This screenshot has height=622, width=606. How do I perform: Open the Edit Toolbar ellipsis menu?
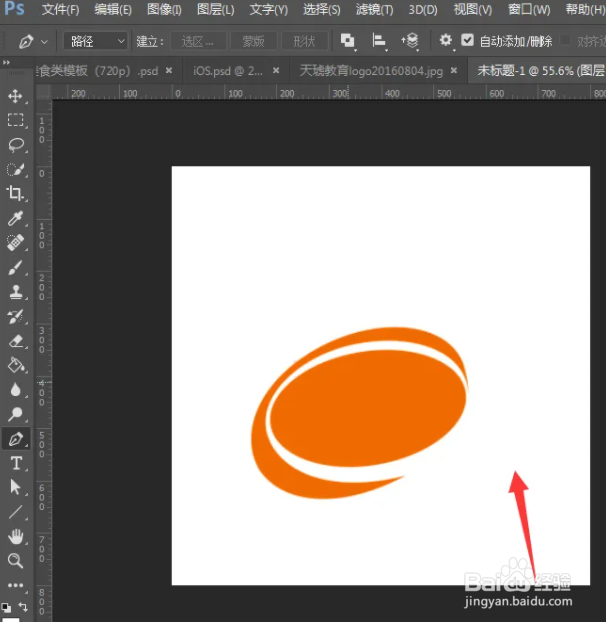[15, 585]
